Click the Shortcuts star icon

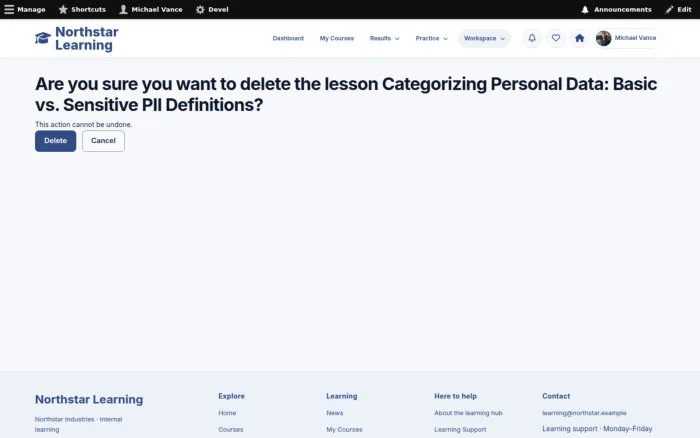(63, 9)
